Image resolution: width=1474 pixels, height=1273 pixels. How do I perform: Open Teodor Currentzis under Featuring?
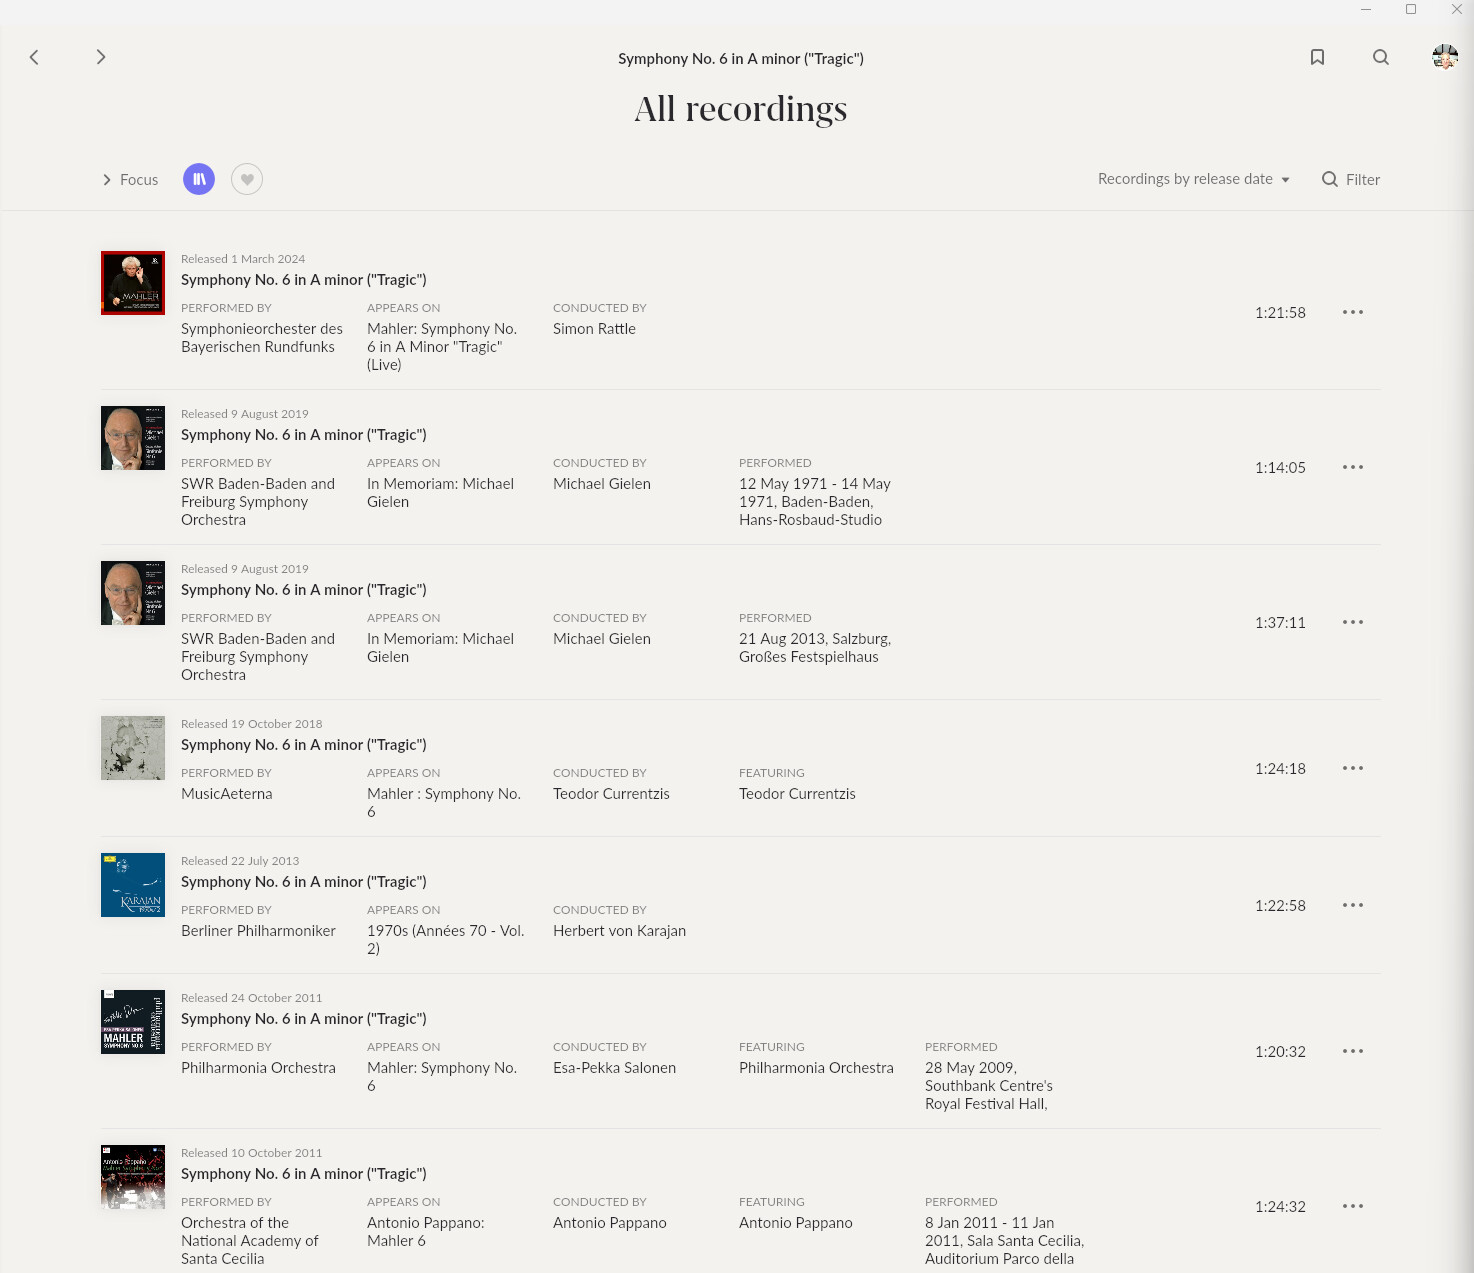[x=797, y=794]
